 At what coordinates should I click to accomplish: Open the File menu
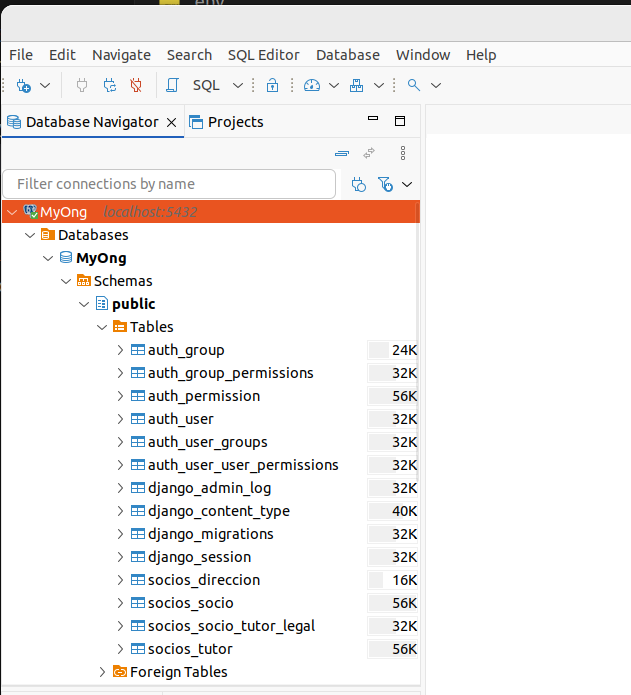pos(21,55)
